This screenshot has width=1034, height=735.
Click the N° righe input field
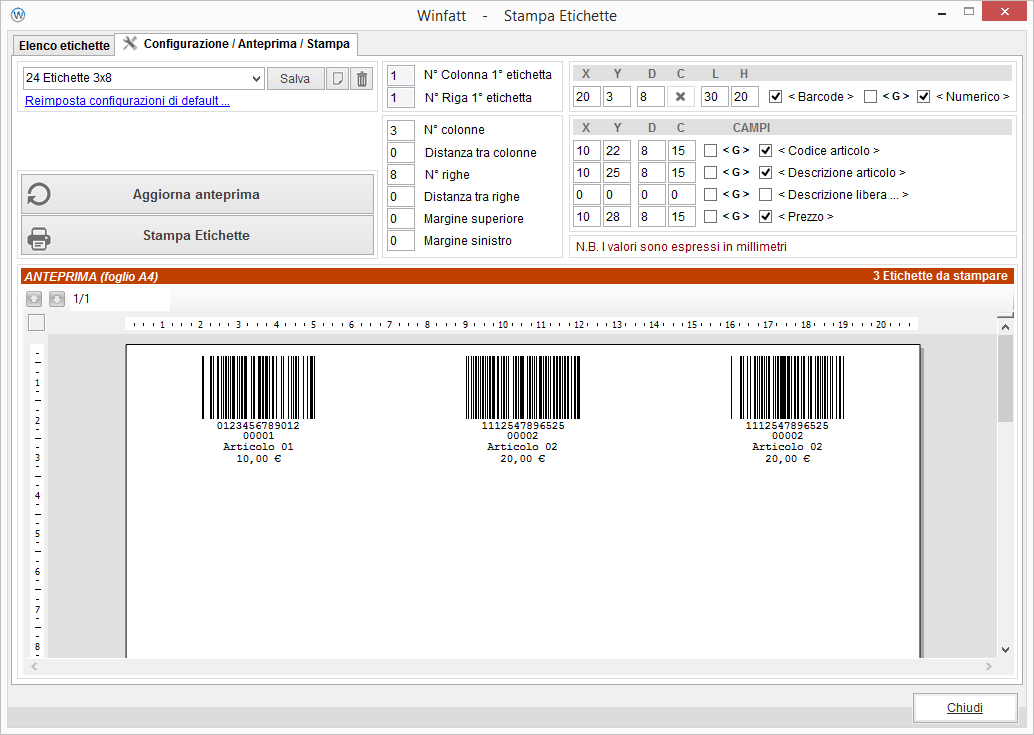[400, 175]
